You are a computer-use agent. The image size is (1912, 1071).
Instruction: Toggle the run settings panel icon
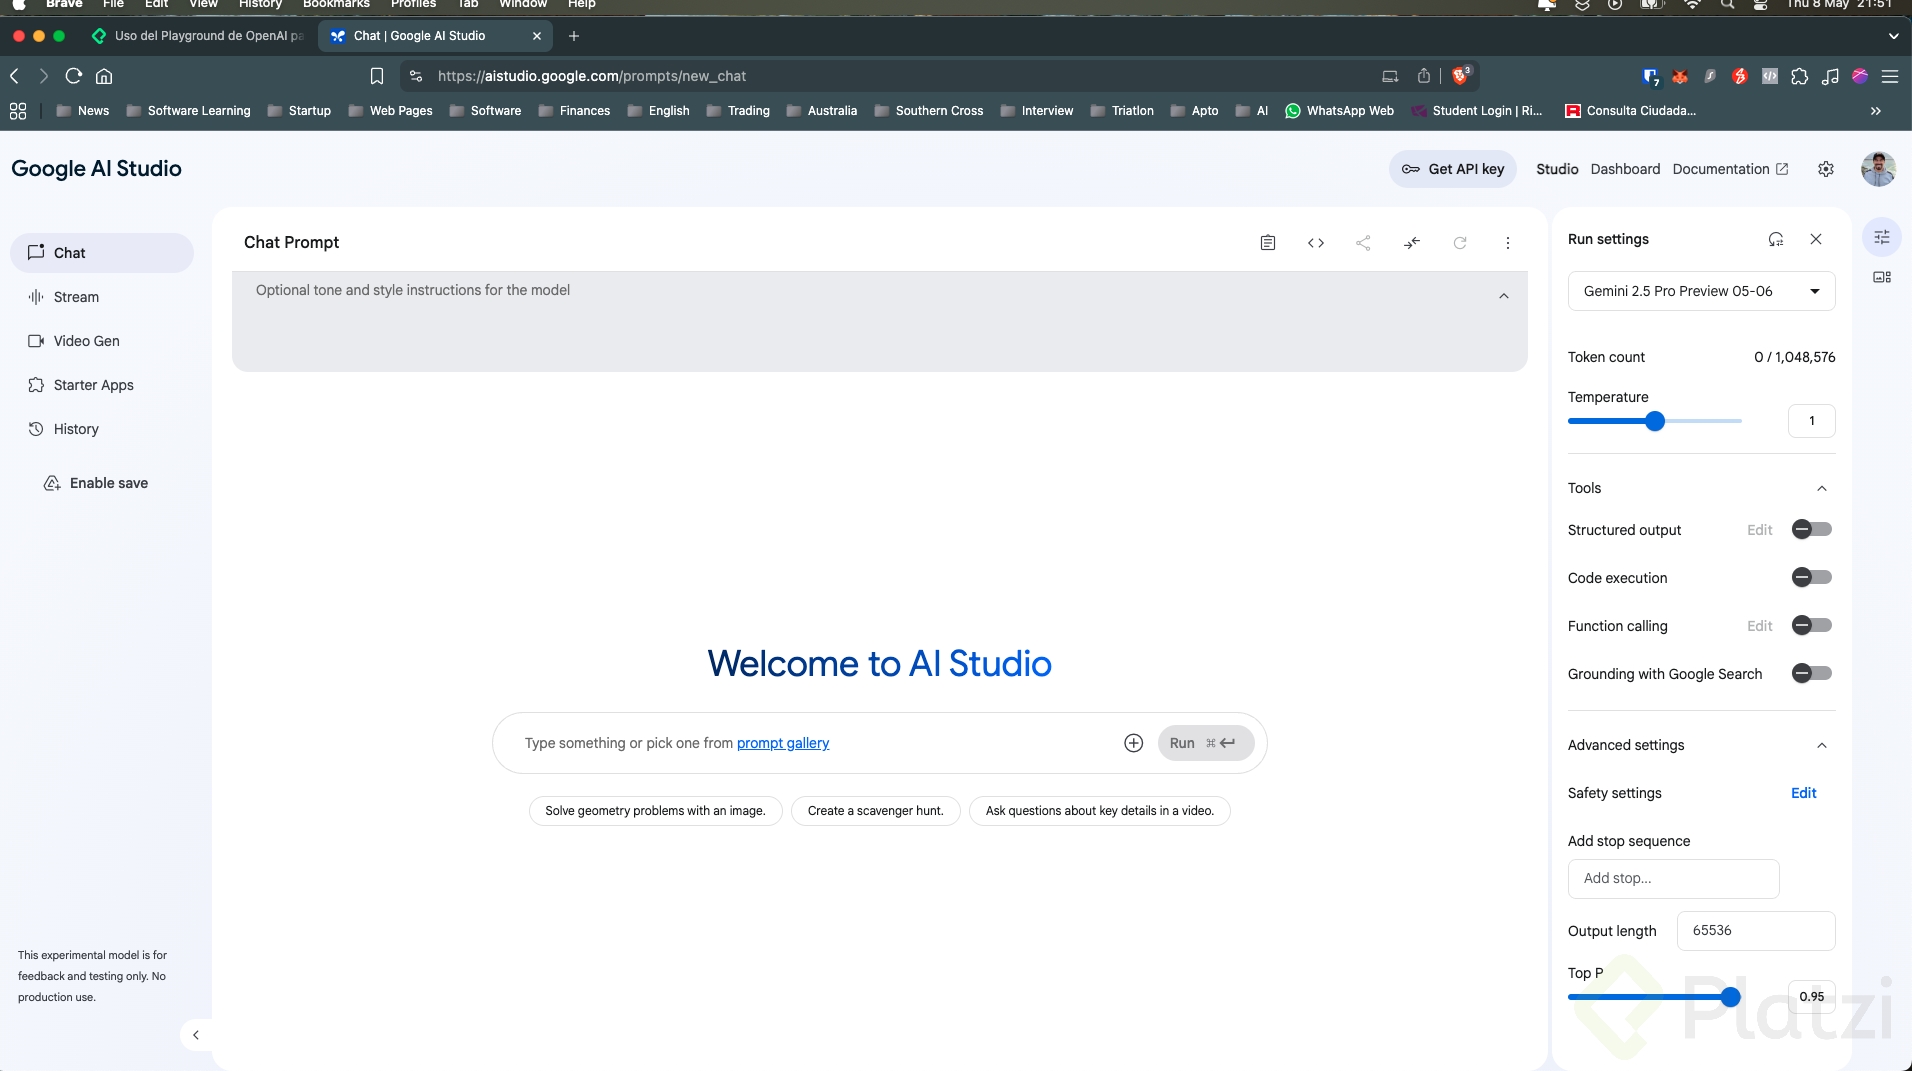click(1882, 237)
